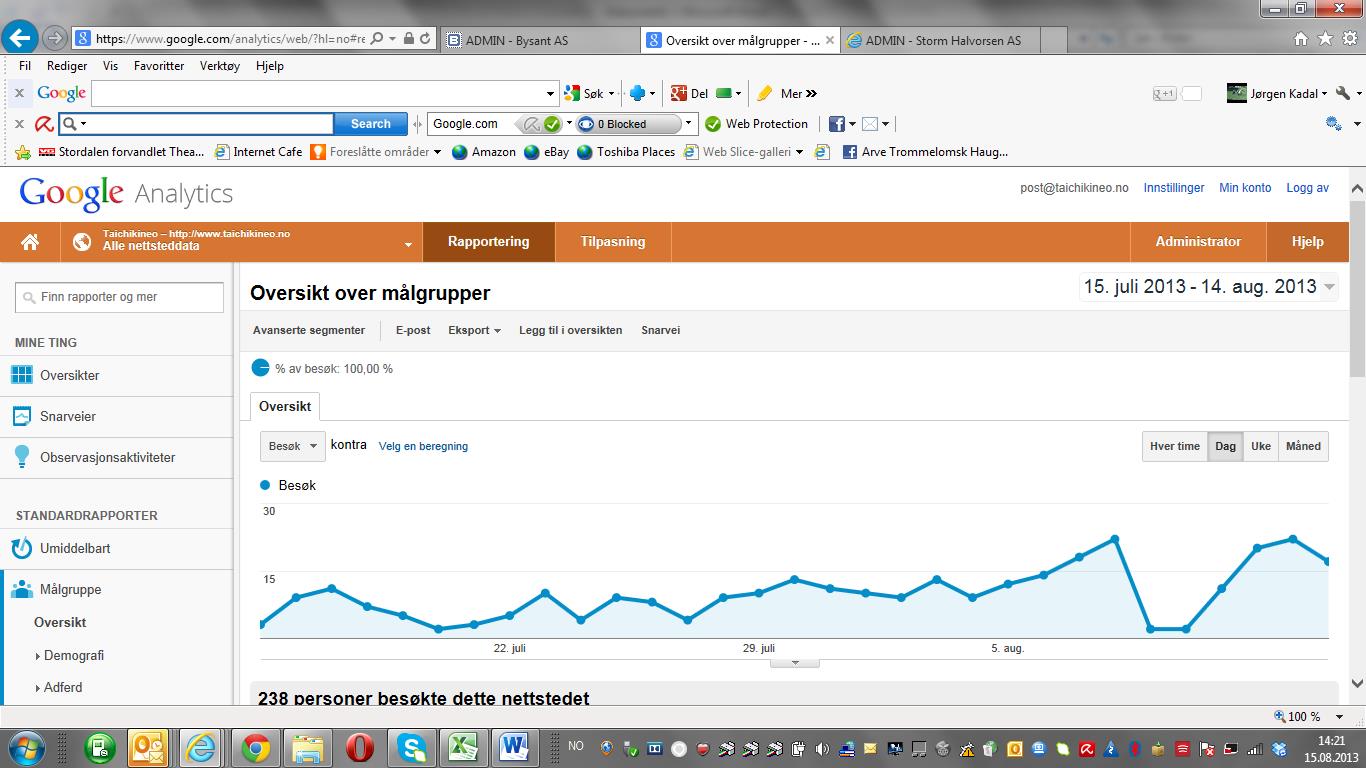Image resolution: width=1366 pixels, height=768 pixels.
Task: Open the Rapportering tab
Action: pos(489,242)
